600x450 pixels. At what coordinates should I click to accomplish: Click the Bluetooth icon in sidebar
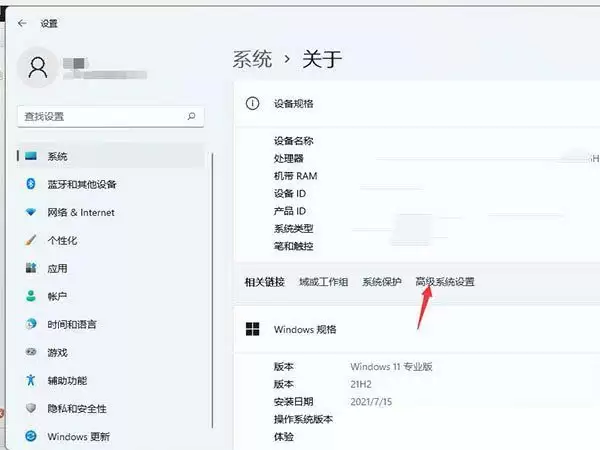click(x=31, y=184)
